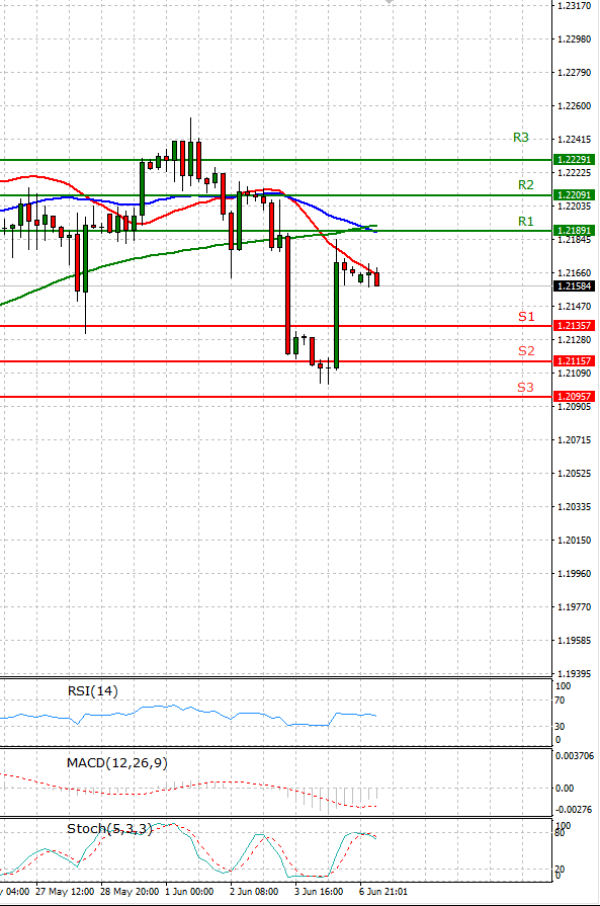Click the 0.003706 MACD scale value

(574, 756)
